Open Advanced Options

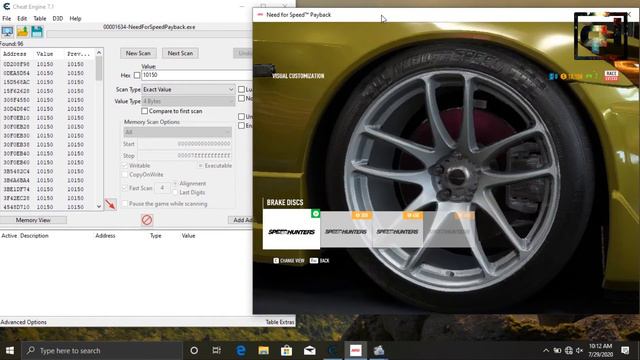click(24, 322)
